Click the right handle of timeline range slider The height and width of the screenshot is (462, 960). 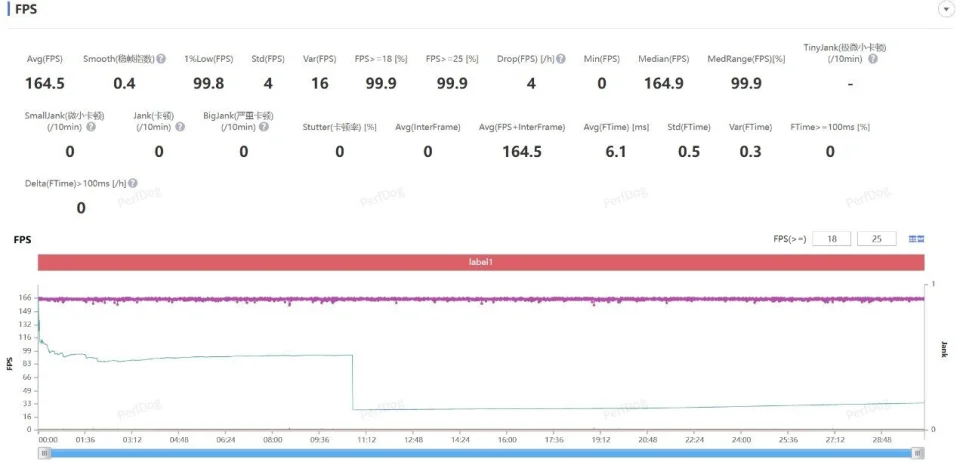coord(919,453)
